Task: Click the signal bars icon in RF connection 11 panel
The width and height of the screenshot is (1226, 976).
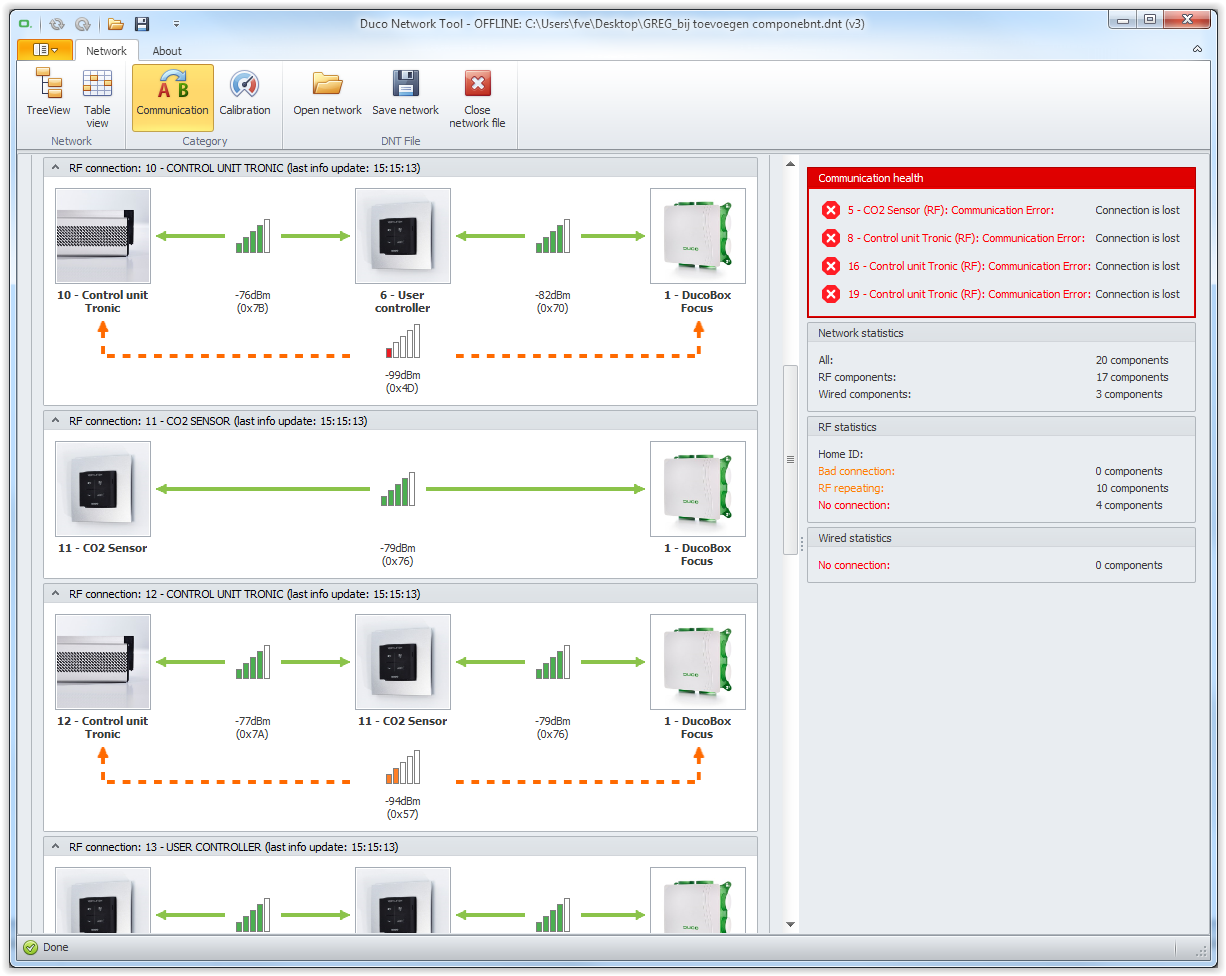Action: click(398, 489)
